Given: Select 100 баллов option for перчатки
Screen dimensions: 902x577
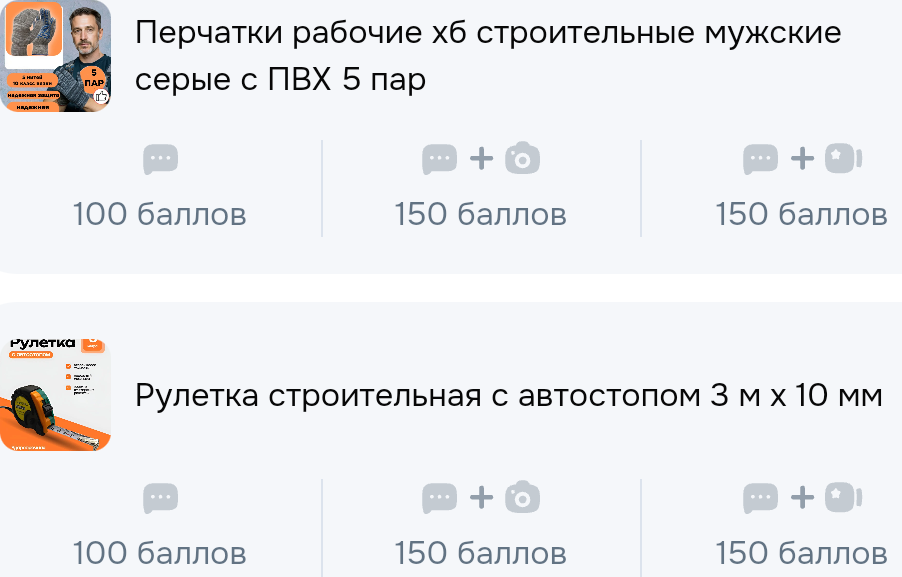Looking at the screenshot, I should coord(160,188).
